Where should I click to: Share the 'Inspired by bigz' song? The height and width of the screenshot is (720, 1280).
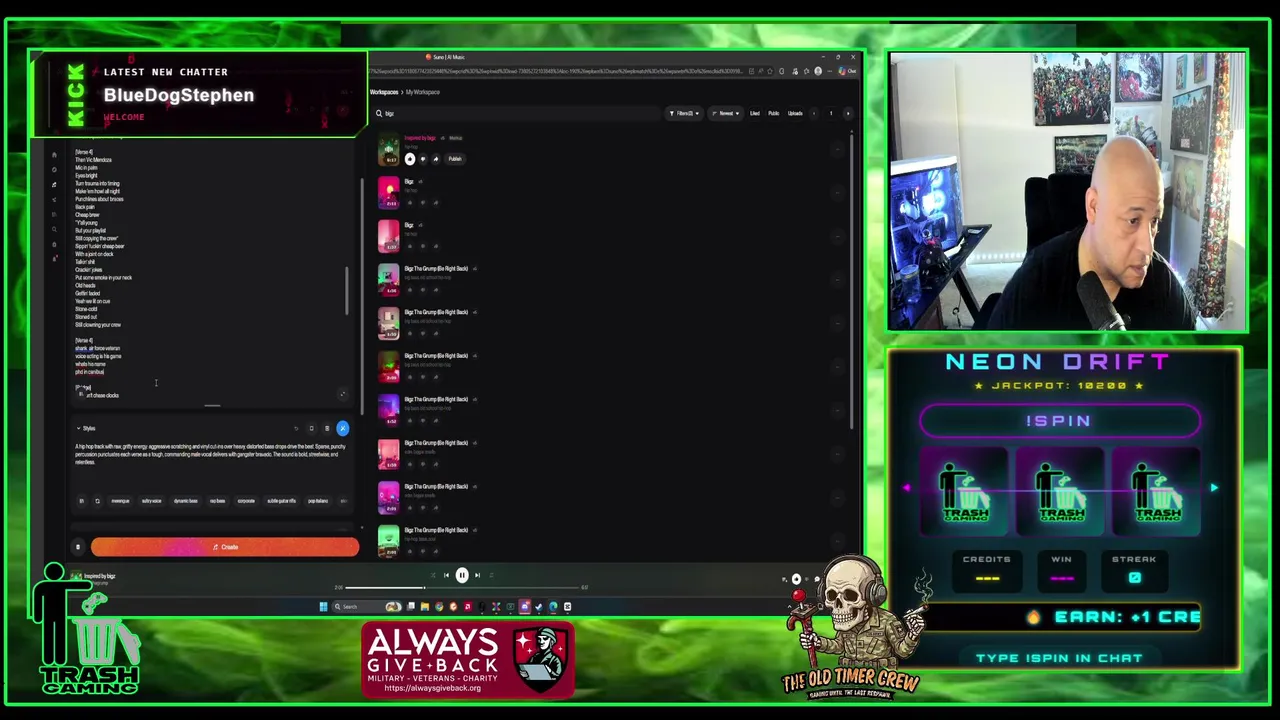tap(435, 159)
